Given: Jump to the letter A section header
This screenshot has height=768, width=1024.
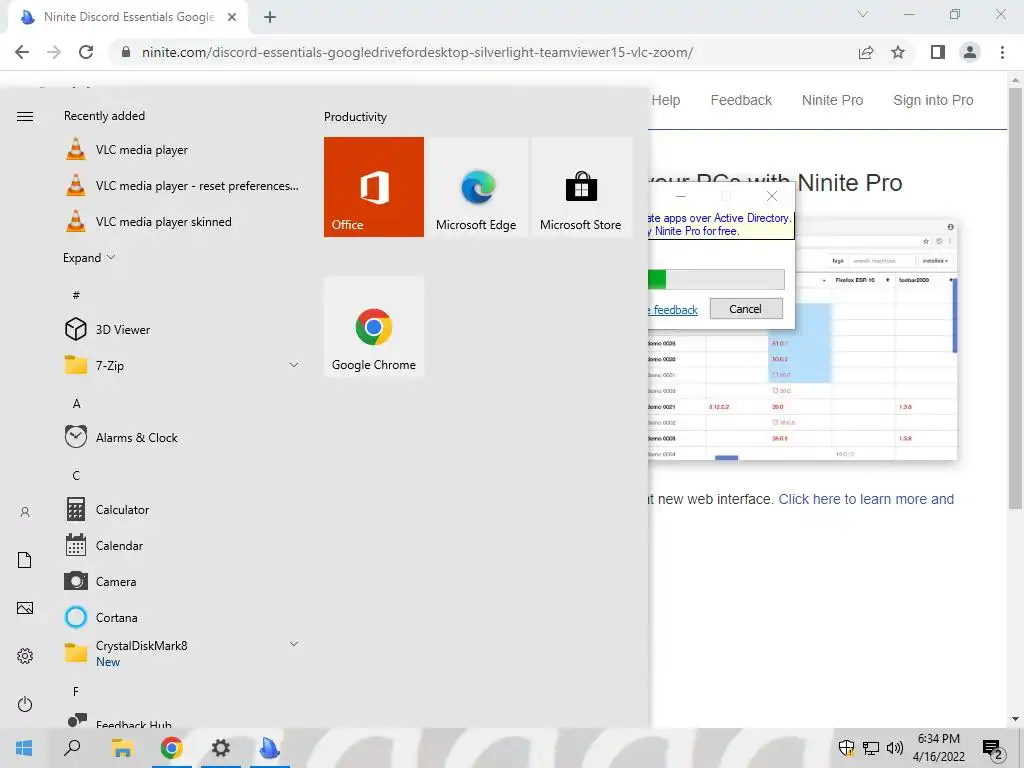Looking at the screenshot, I should tap(76, 403).
